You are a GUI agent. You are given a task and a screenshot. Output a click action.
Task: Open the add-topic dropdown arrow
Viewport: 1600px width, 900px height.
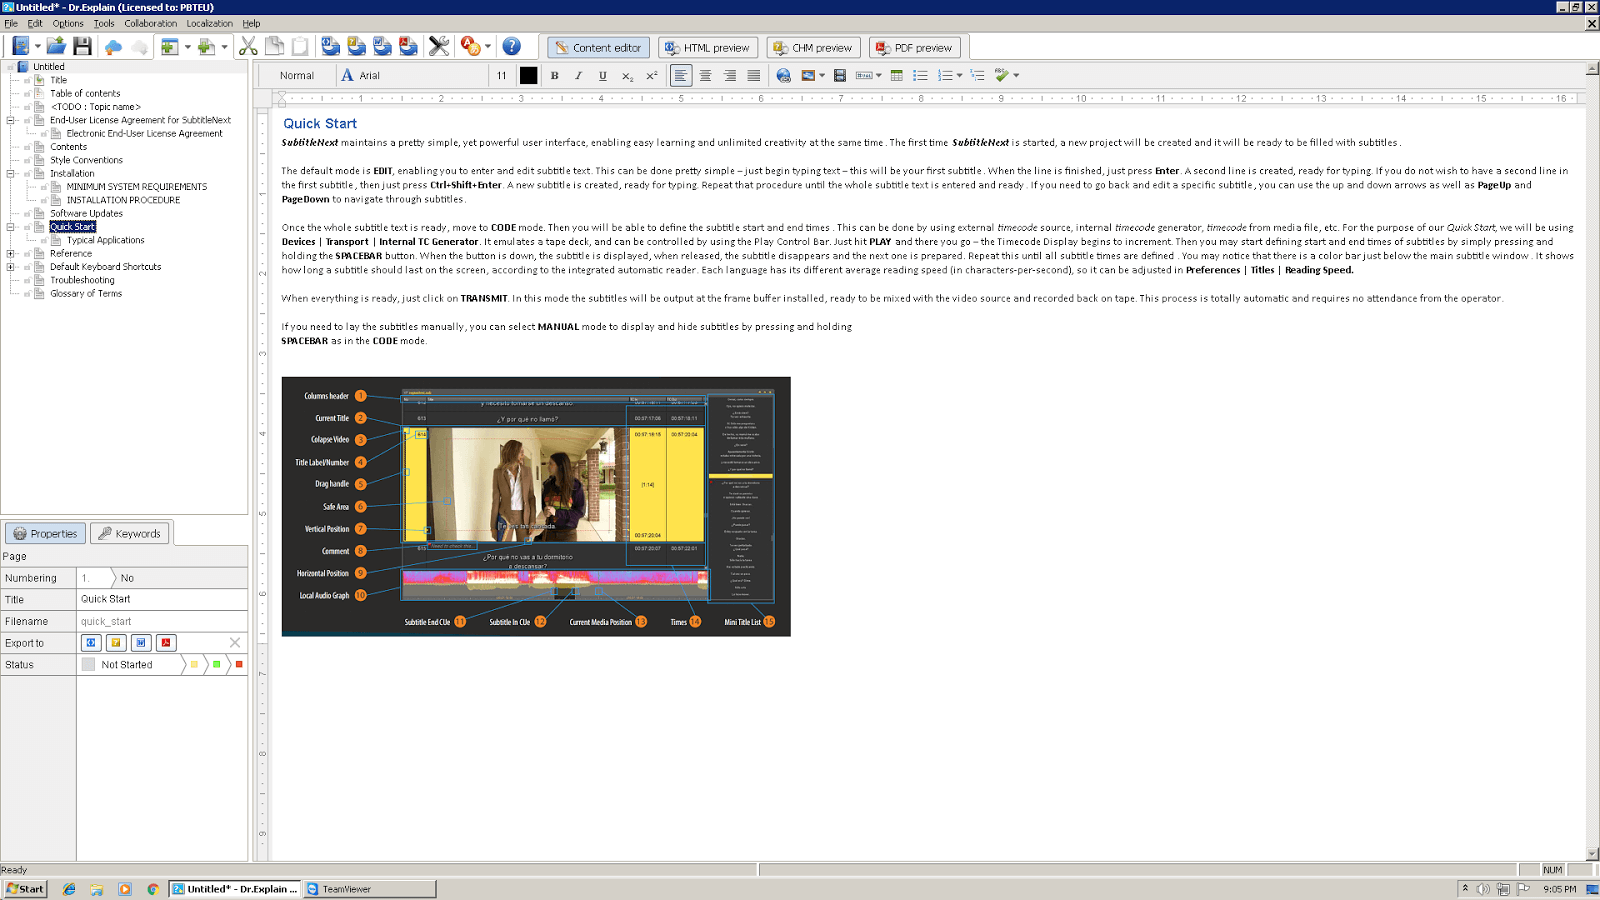click(224, 46)
